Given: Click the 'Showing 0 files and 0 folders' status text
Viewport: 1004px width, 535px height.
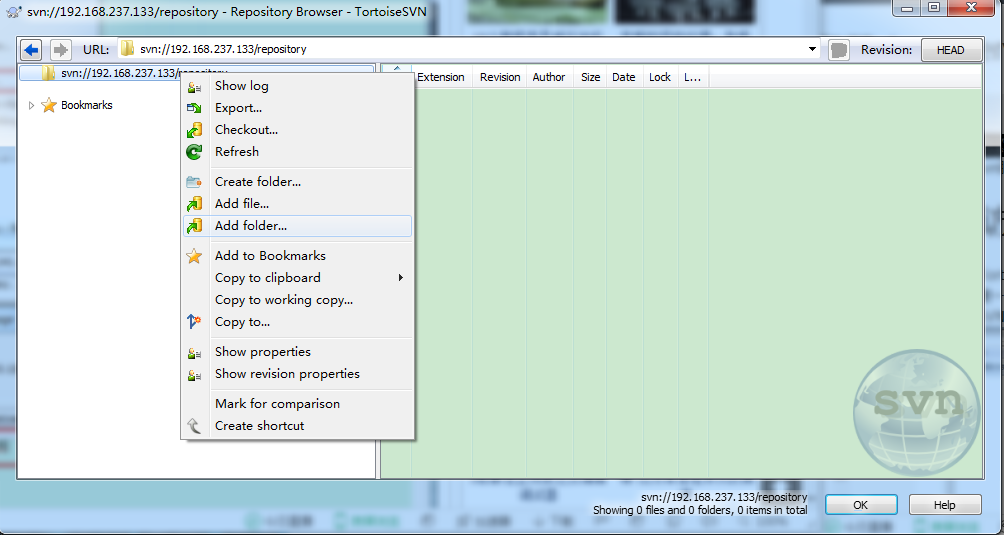Looking at the screenshot, I should [700, 511].
